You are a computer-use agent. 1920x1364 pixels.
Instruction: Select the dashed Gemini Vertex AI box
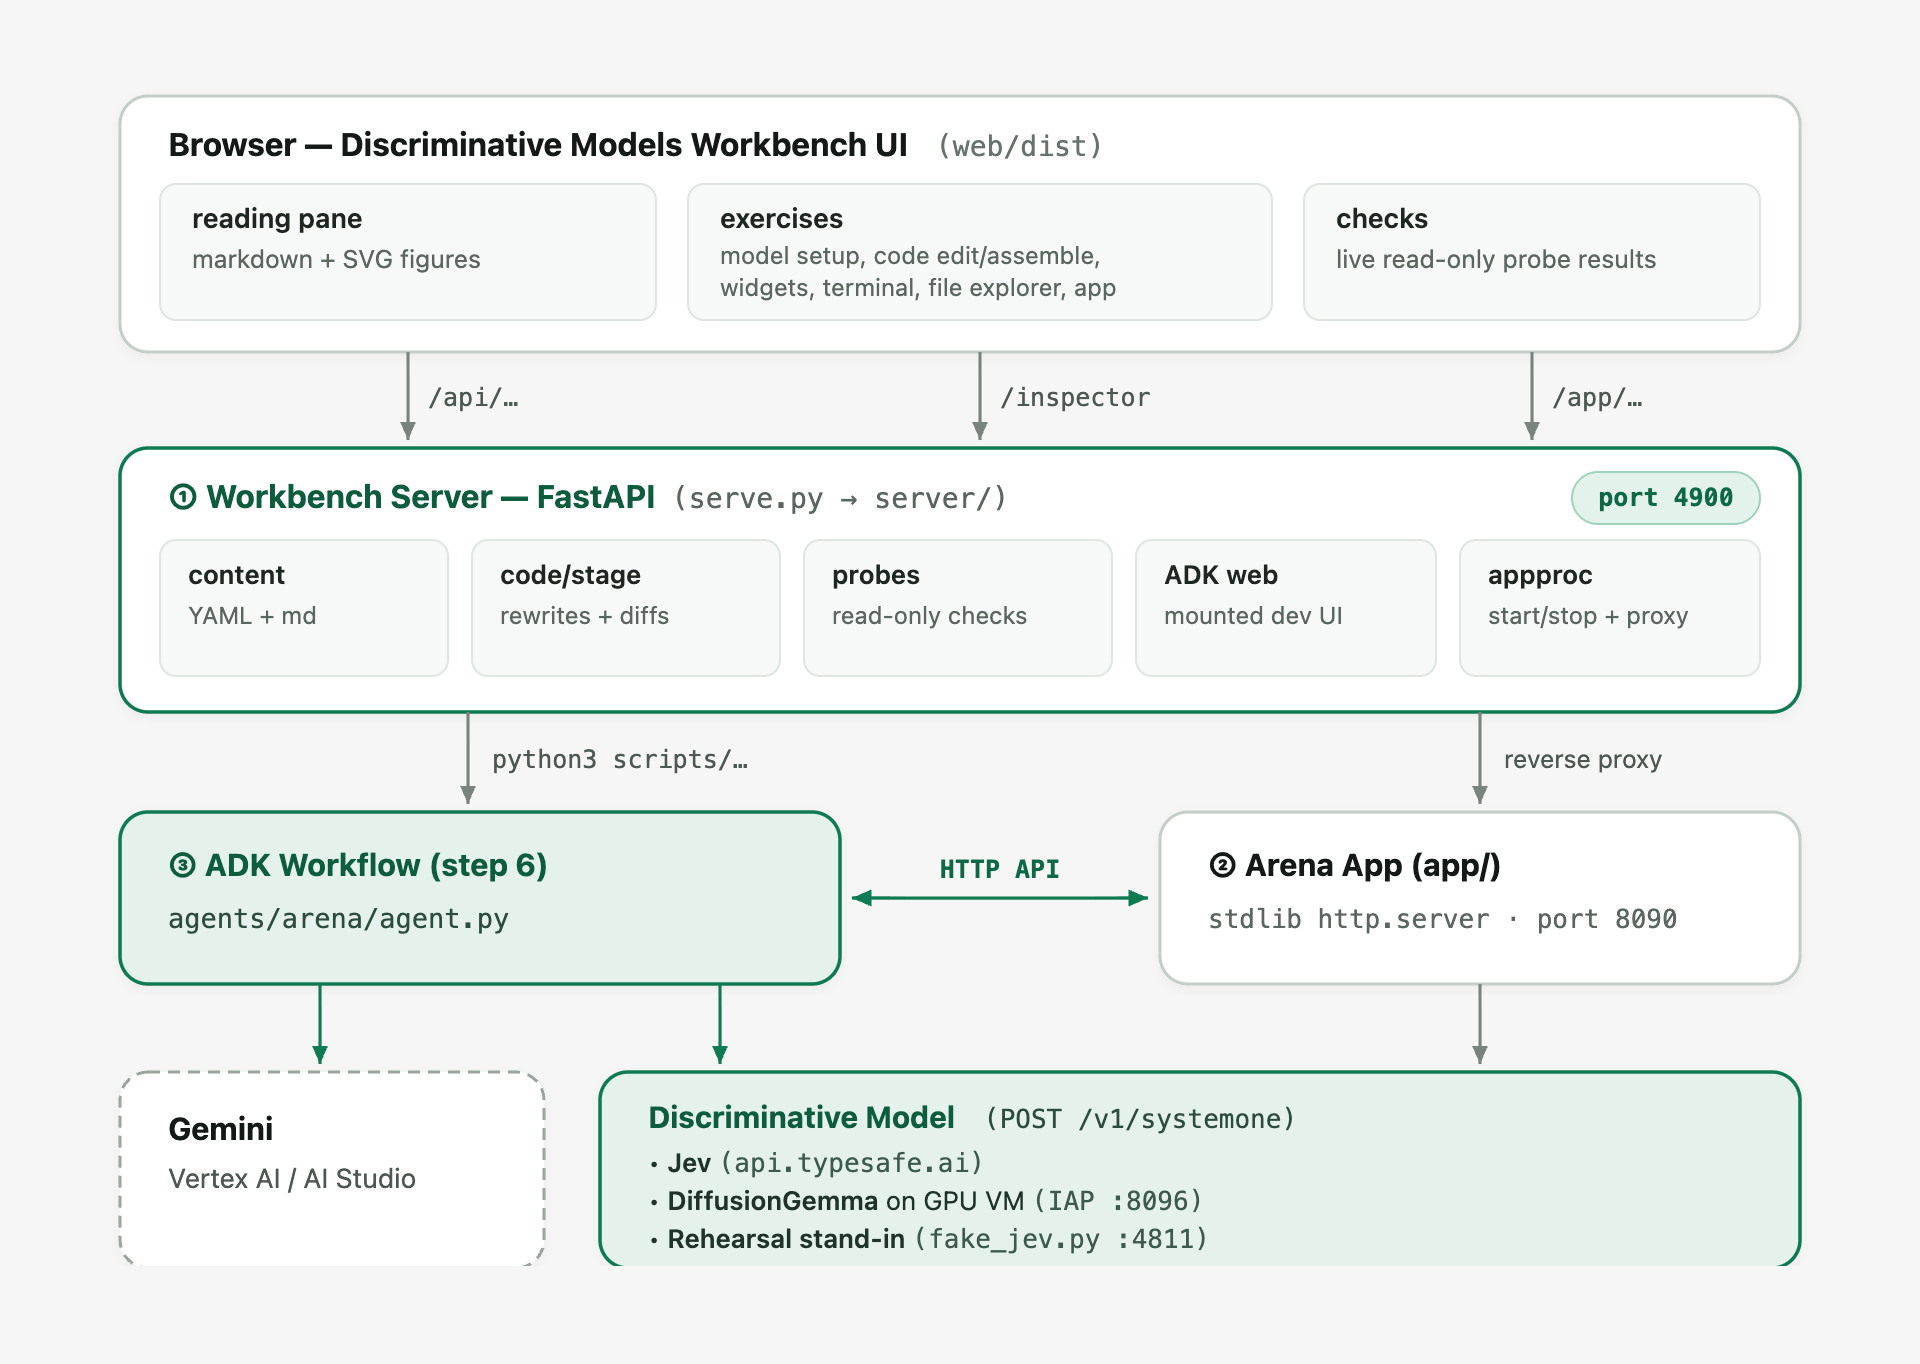pyautogui.click(x=332, y=1168)
